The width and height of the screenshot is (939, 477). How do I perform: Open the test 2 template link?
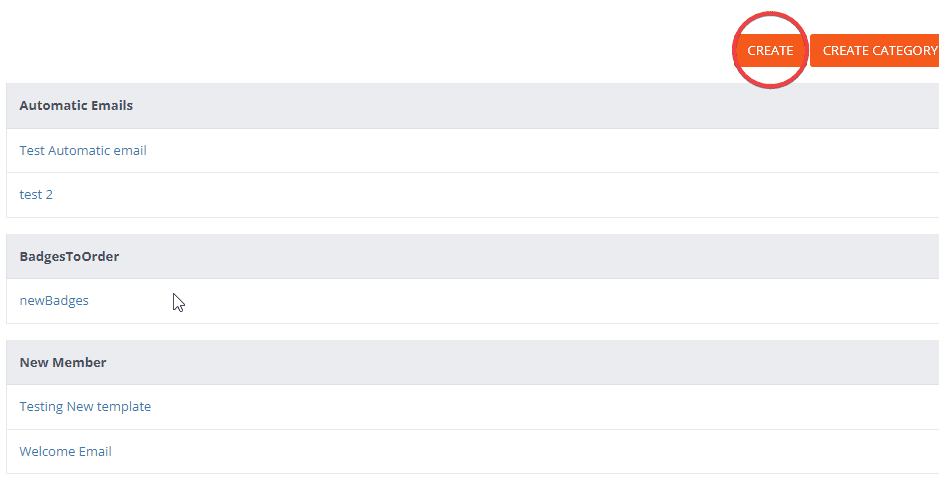[36, 195]
